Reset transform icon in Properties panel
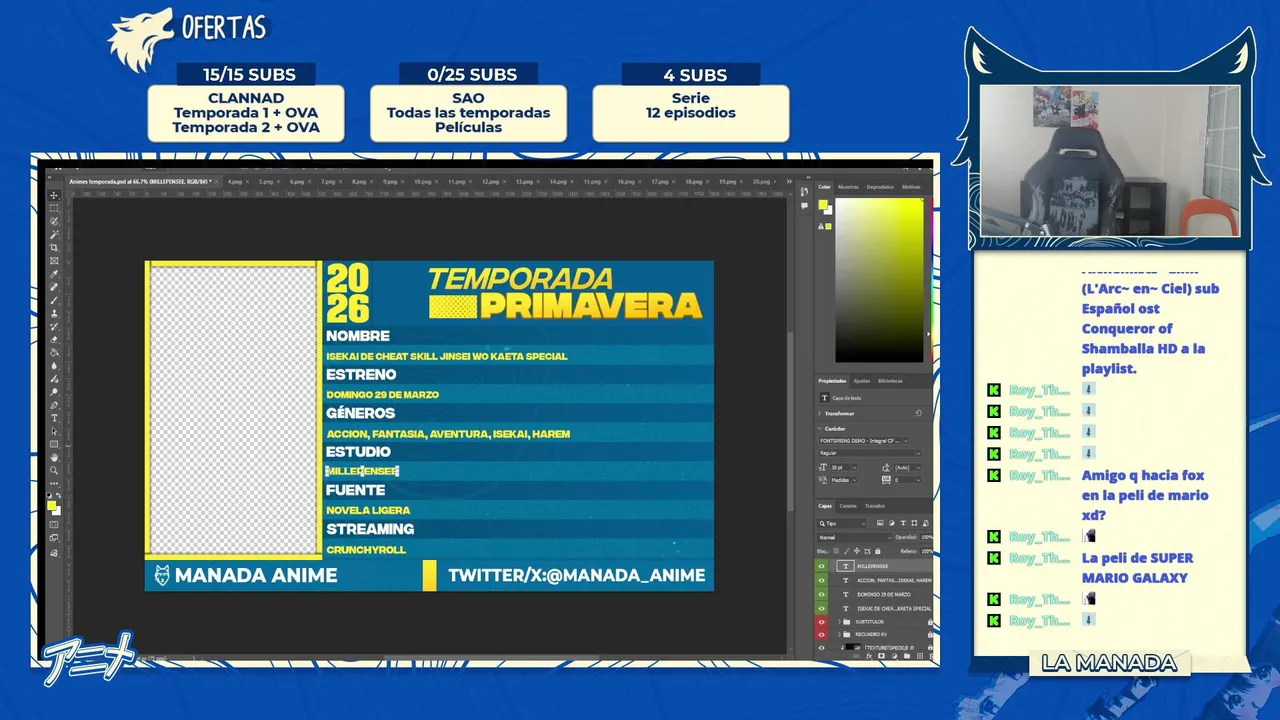1280x720 pixels. pyautogui.click(x=919, y=413)
